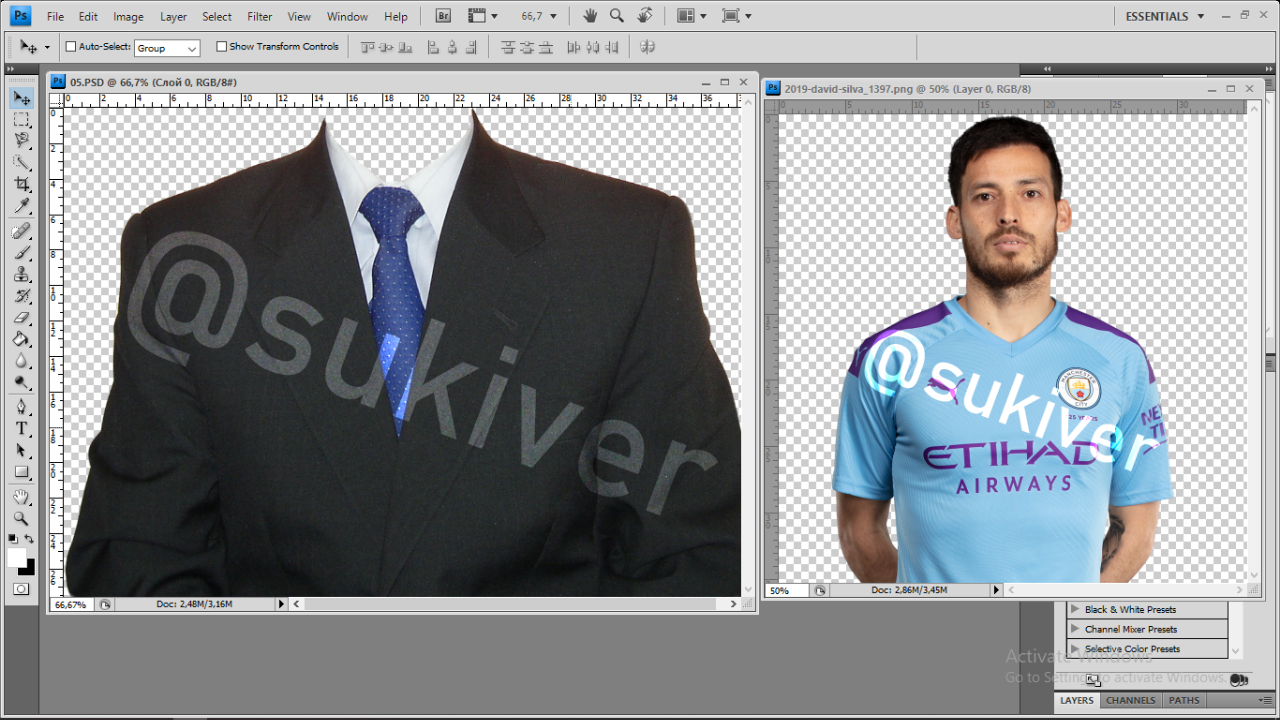Select the Rectangle shape tool
The height and width of the screenshot is (720, 1280).
point(21,472)
